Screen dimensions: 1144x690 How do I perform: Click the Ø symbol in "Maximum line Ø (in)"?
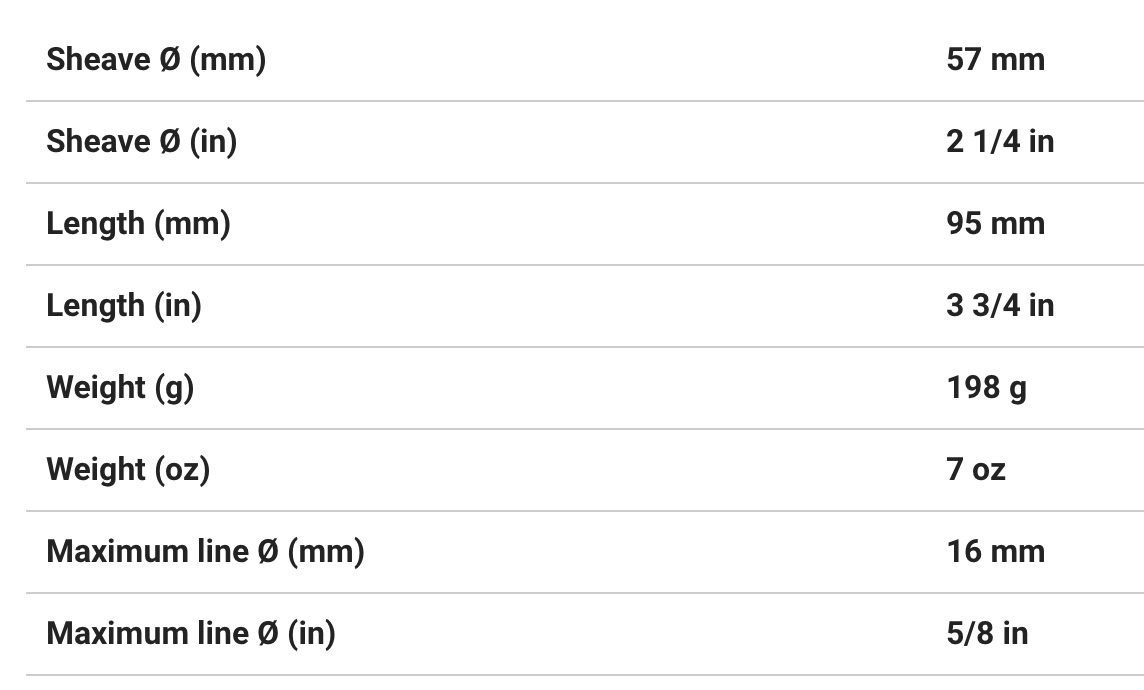click(x=267, y=634)
